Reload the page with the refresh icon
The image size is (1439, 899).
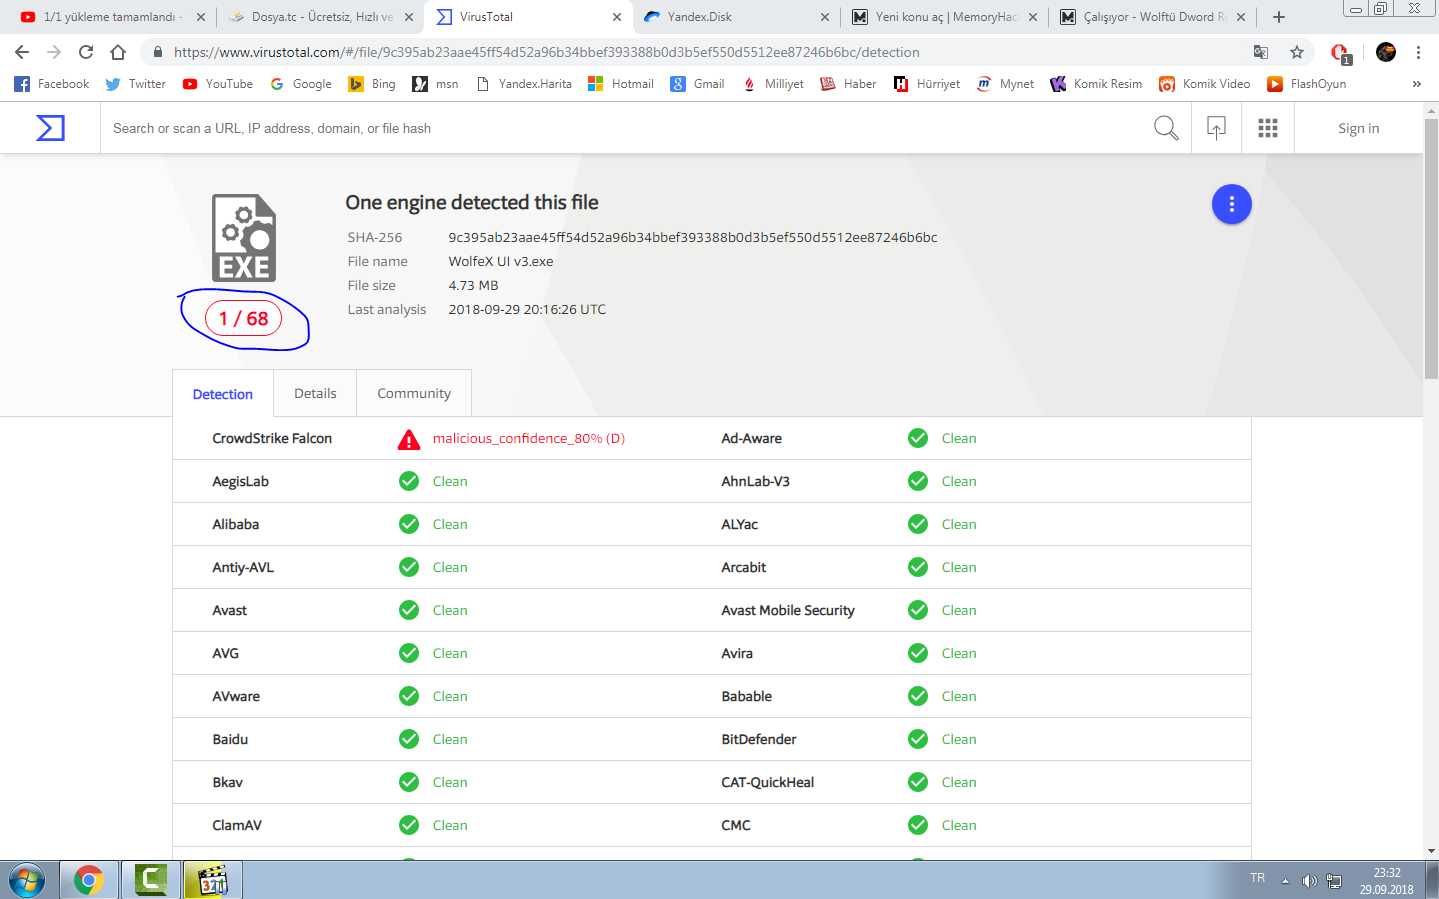tap(86, 52)
